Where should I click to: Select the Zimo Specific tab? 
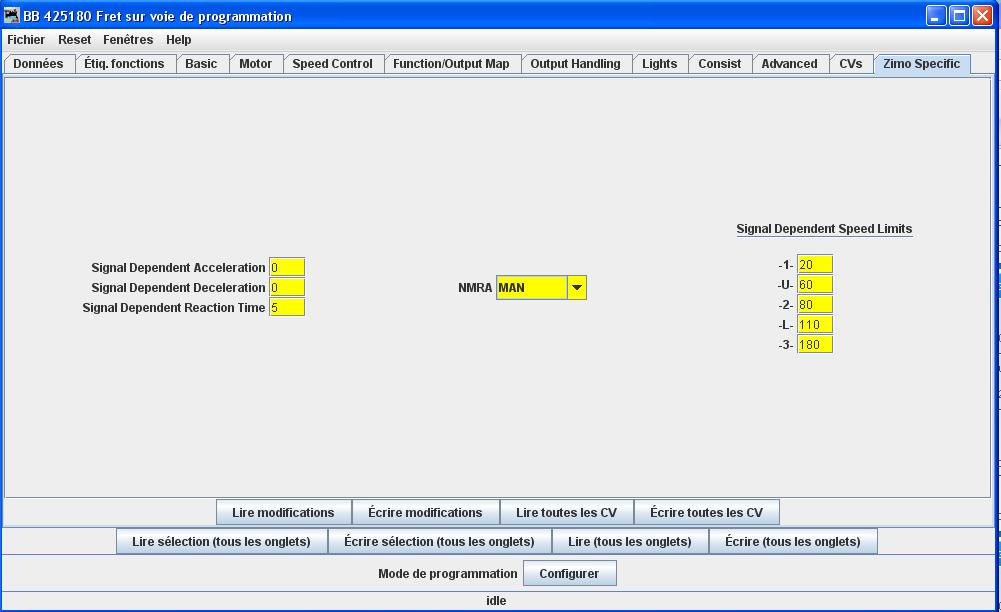[x=921, y=64]
